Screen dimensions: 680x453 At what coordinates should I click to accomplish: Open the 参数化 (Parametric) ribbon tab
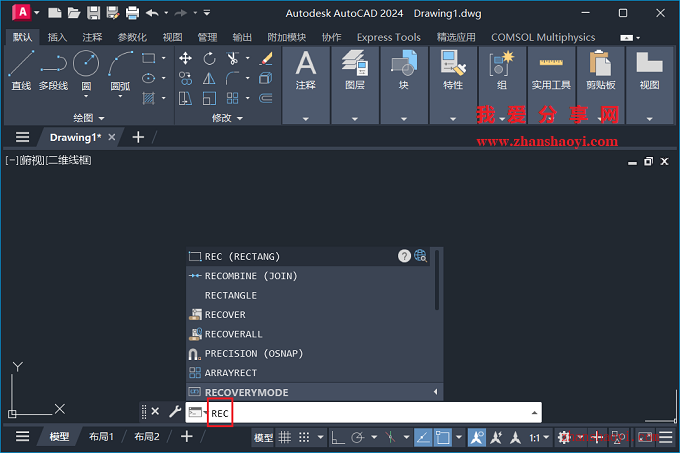pos(132,37)
